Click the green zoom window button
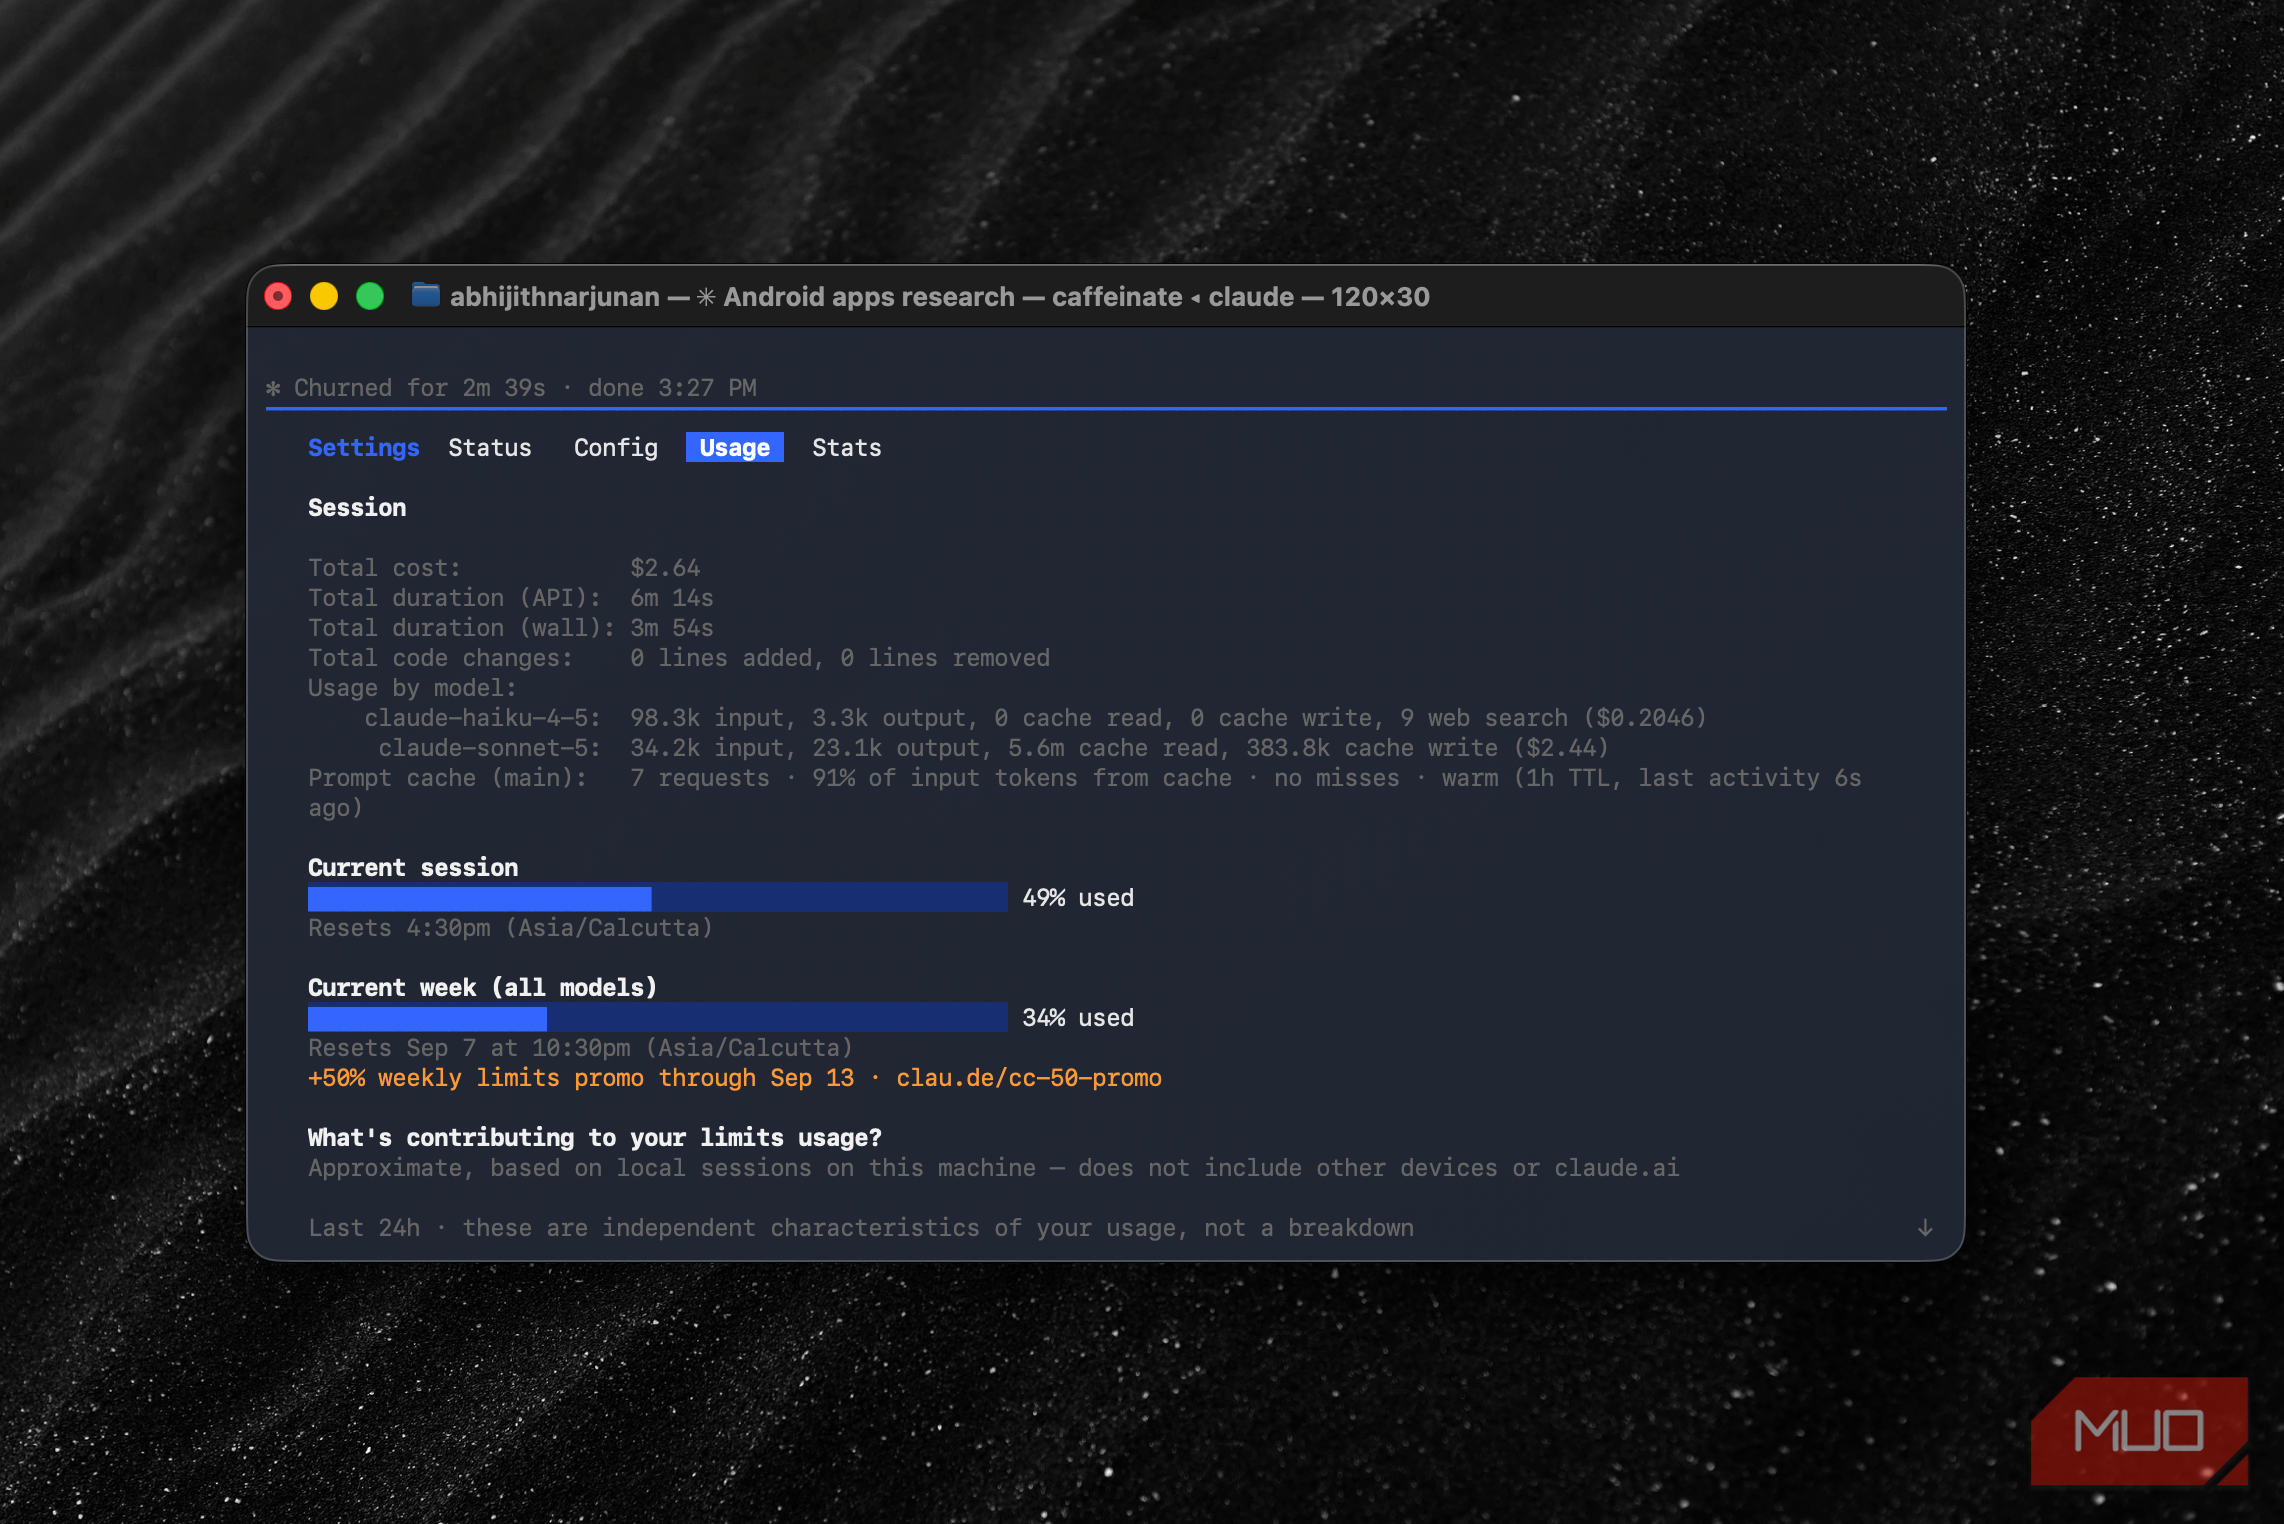 click(x=370, y=296)
